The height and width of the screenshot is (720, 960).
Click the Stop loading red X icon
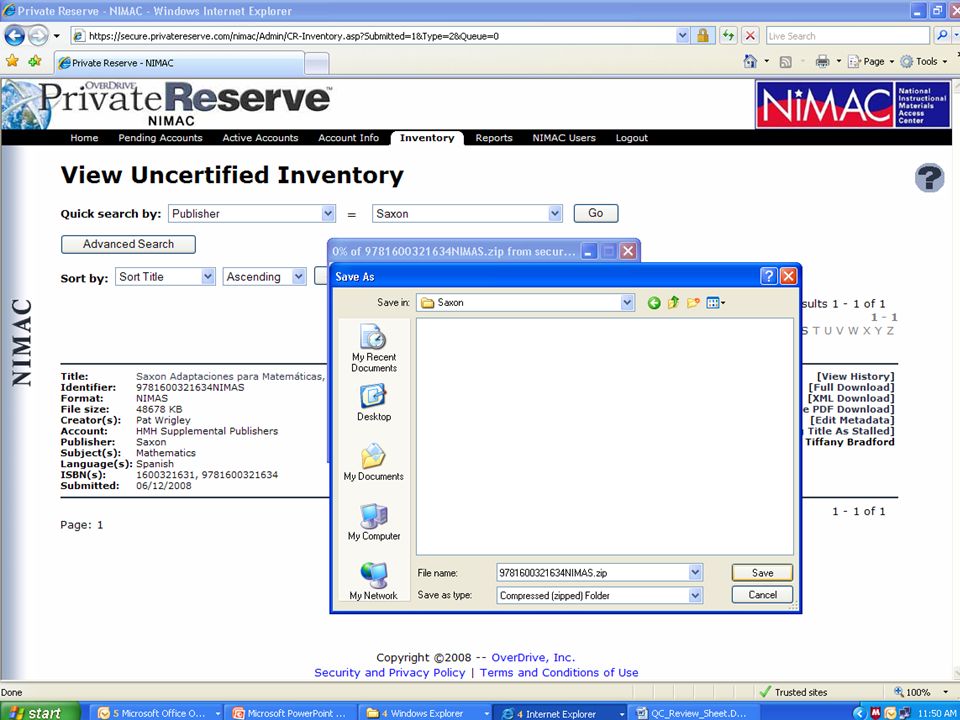tap(751, 36)
